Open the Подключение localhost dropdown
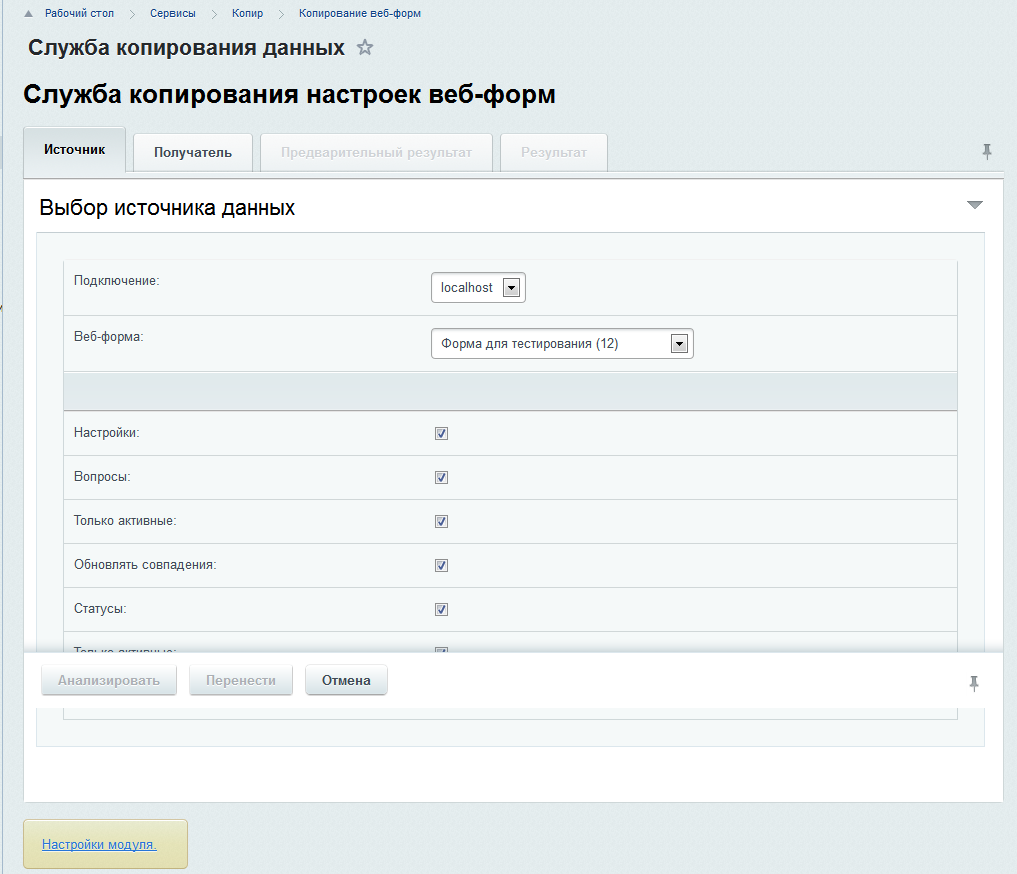This screenshot has width=1017, height=874. (x=510, y=288)
